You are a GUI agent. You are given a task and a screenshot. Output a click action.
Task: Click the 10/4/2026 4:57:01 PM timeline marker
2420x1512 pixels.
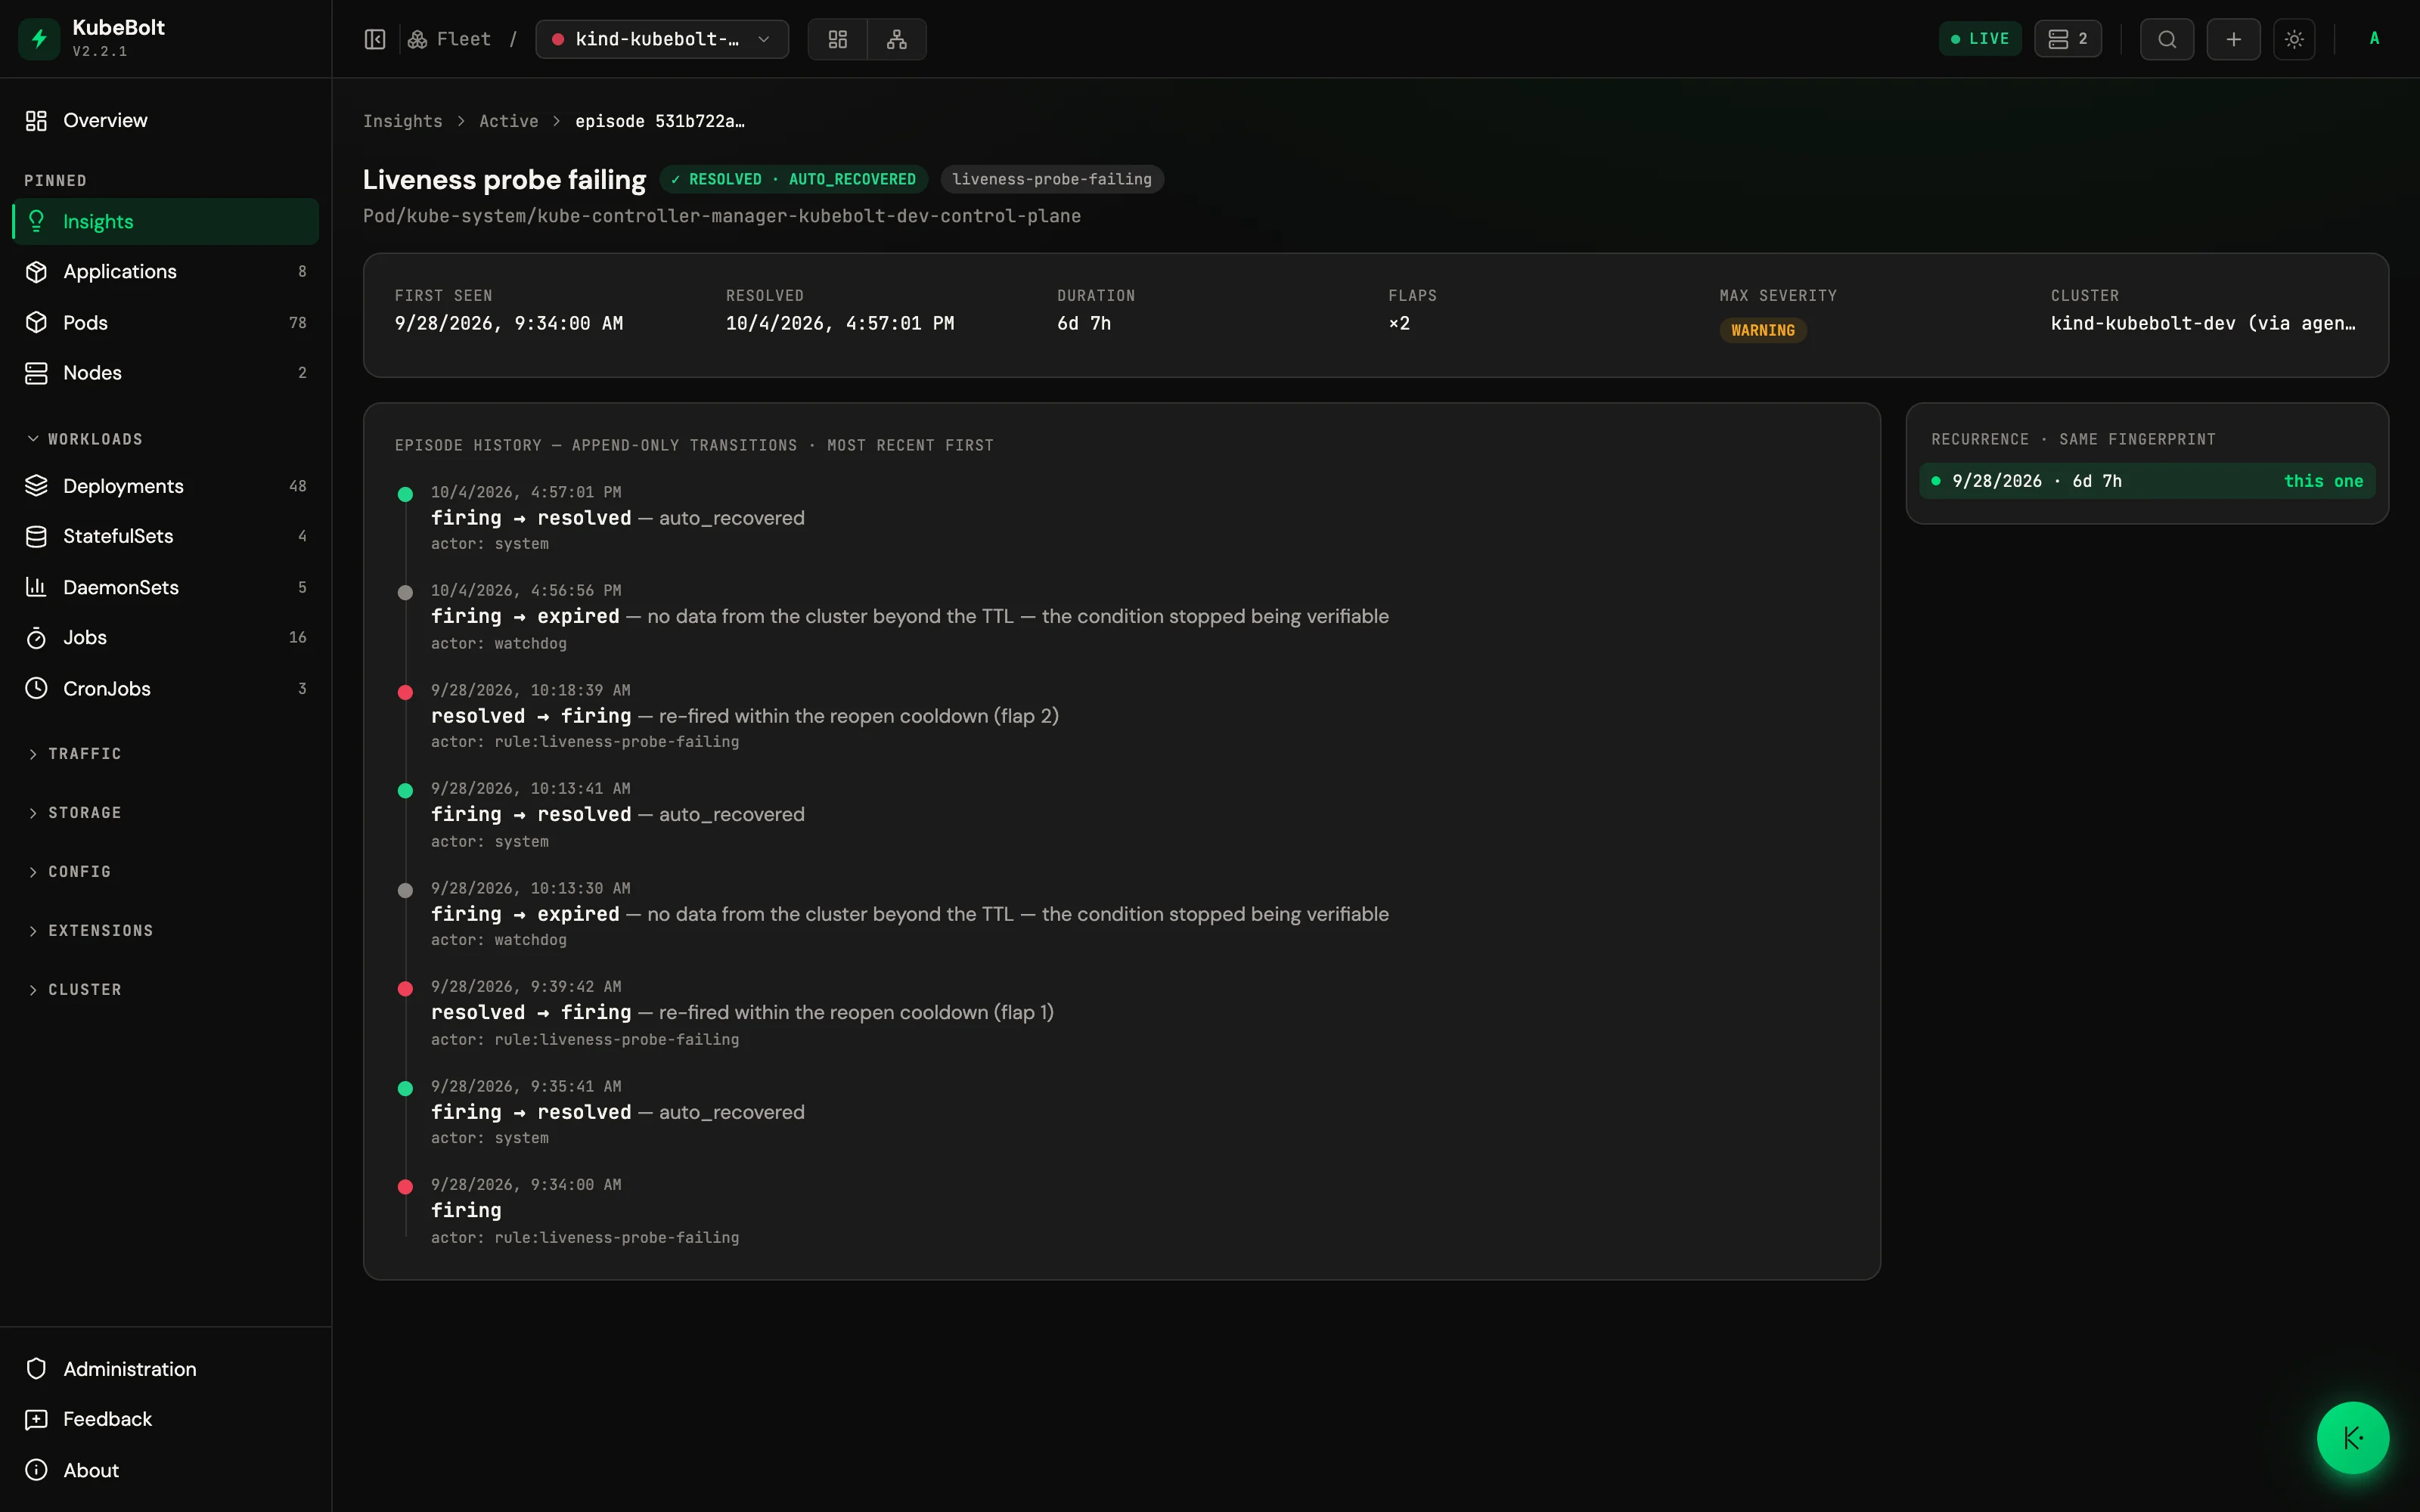pos(405,494)
